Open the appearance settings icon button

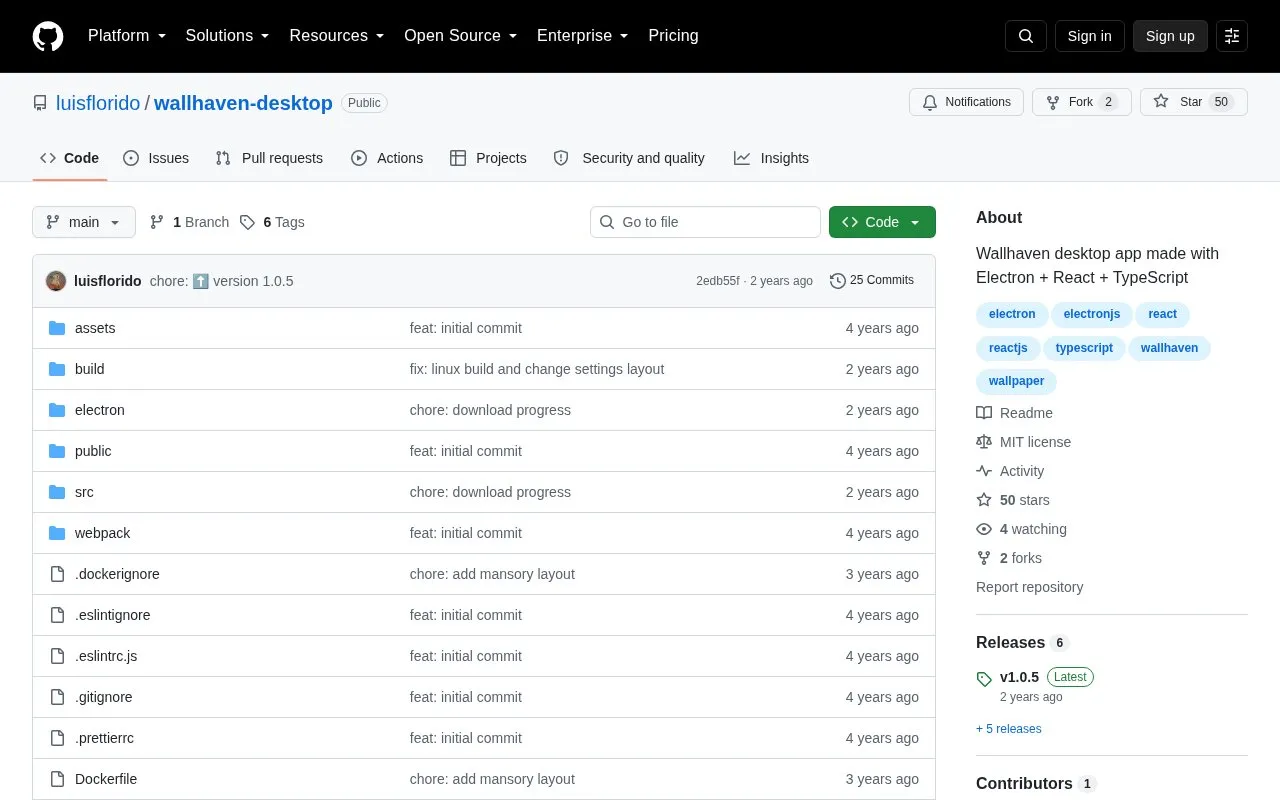click(1232, 36)
